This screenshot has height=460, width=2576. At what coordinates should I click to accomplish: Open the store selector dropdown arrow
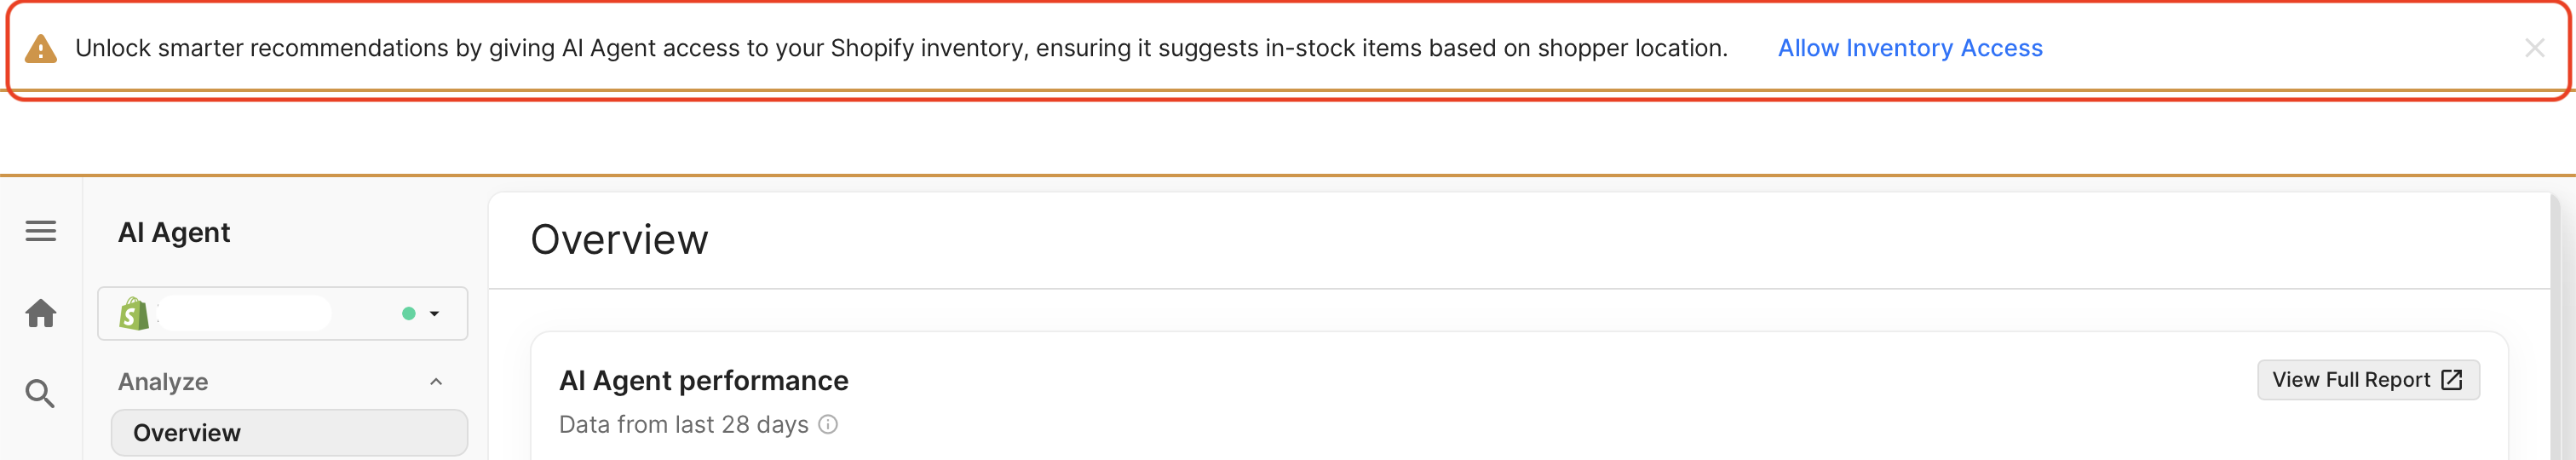coord(435,314)
